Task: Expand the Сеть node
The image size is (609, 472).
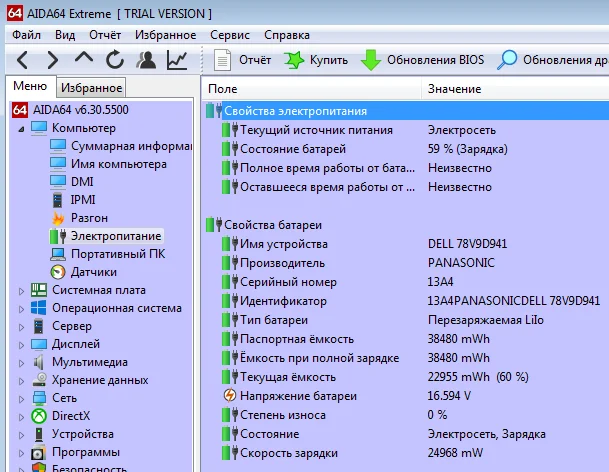Action: [x=21, y=399]
